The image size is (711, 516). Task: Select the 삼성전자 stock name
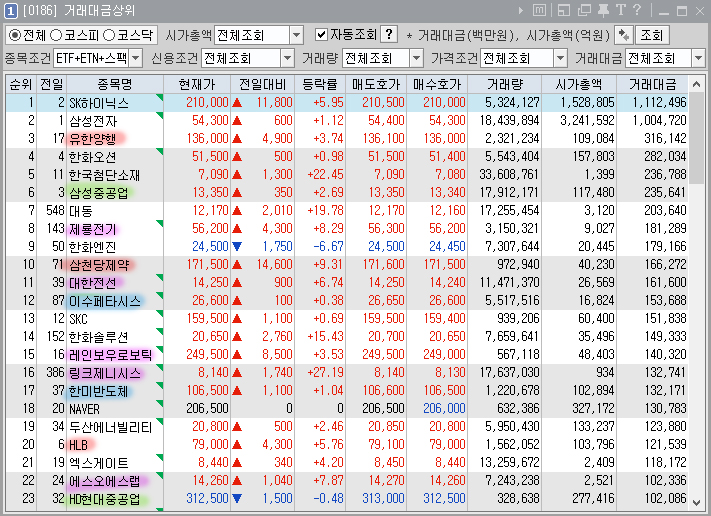(93, 121)
